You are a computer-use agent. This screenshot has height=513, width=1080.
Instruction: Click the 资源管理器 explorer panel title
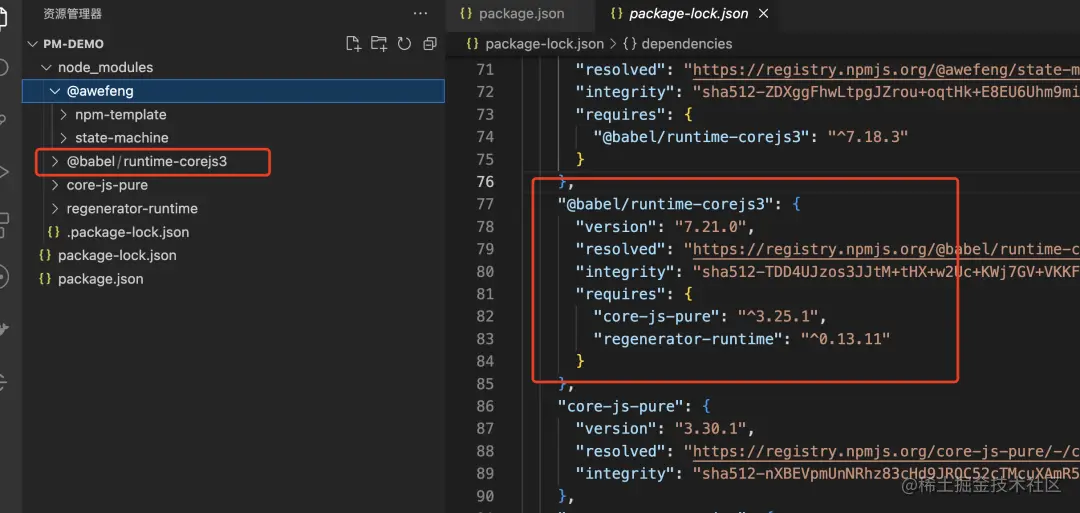tap(72, 14)
